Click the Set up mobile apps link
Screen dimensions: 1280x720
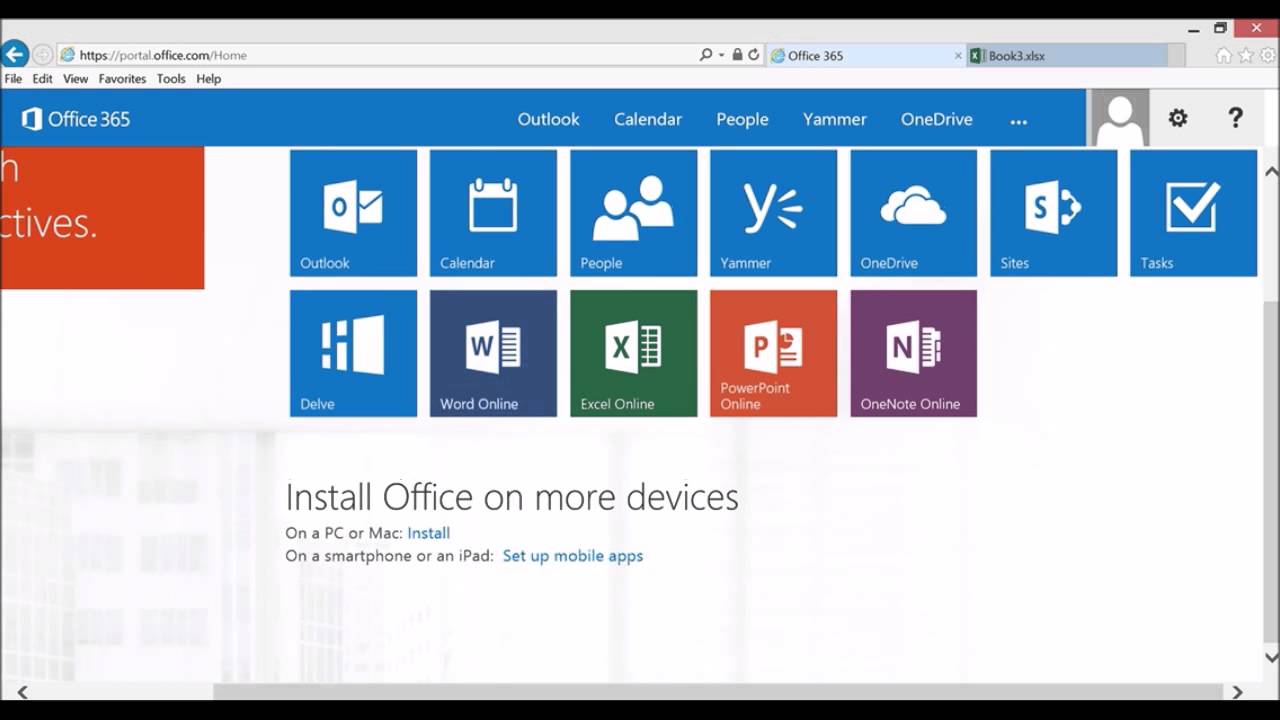click(573, 556)
